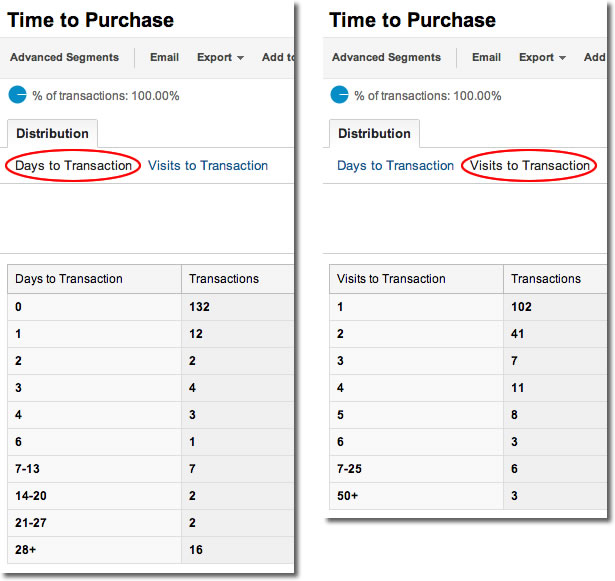Viewport: 615px width, 581px height.
Task: Click Email in the right panel toolbar
Action: click(x=486, y=58)
